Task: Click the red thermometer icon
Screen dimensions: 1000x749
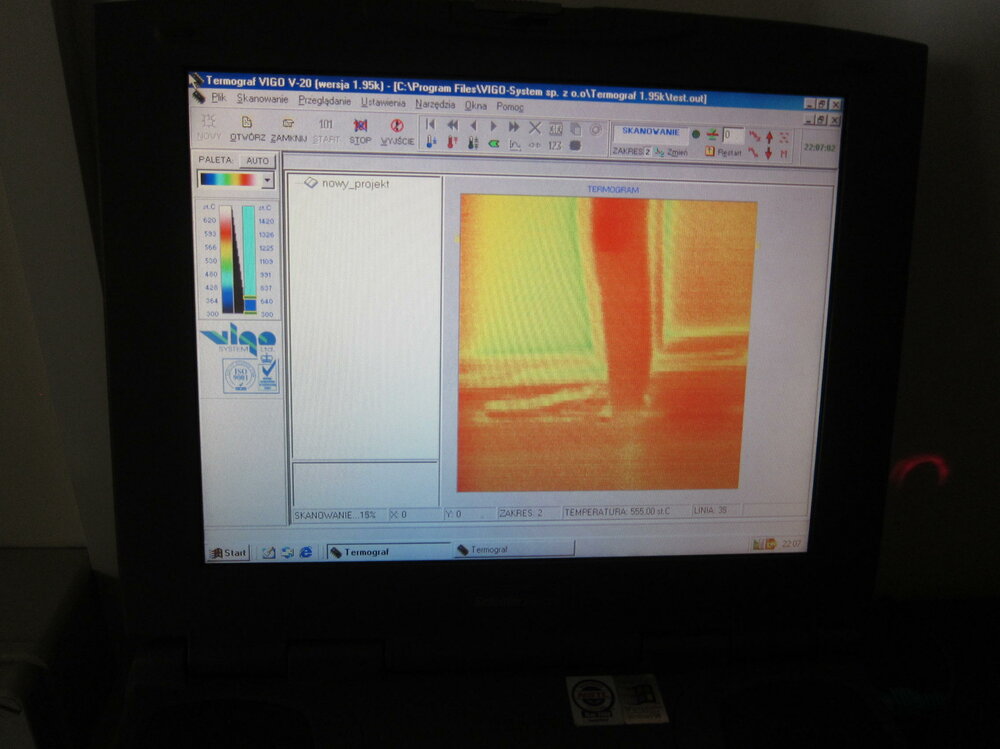Action: click(452, 142)
